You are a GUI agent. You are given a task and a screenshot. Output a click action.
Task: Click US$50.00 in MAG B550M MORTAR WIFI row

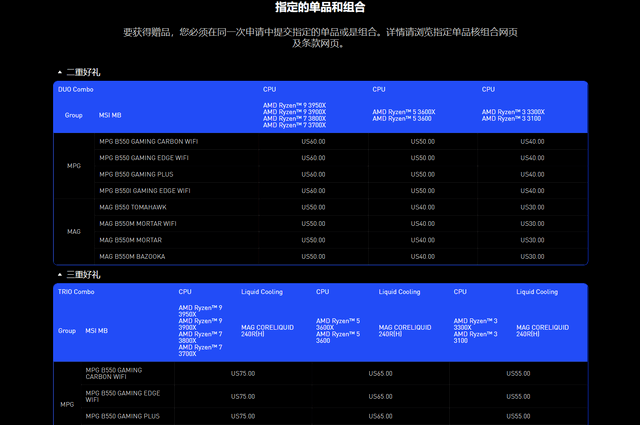click(313, 224)
